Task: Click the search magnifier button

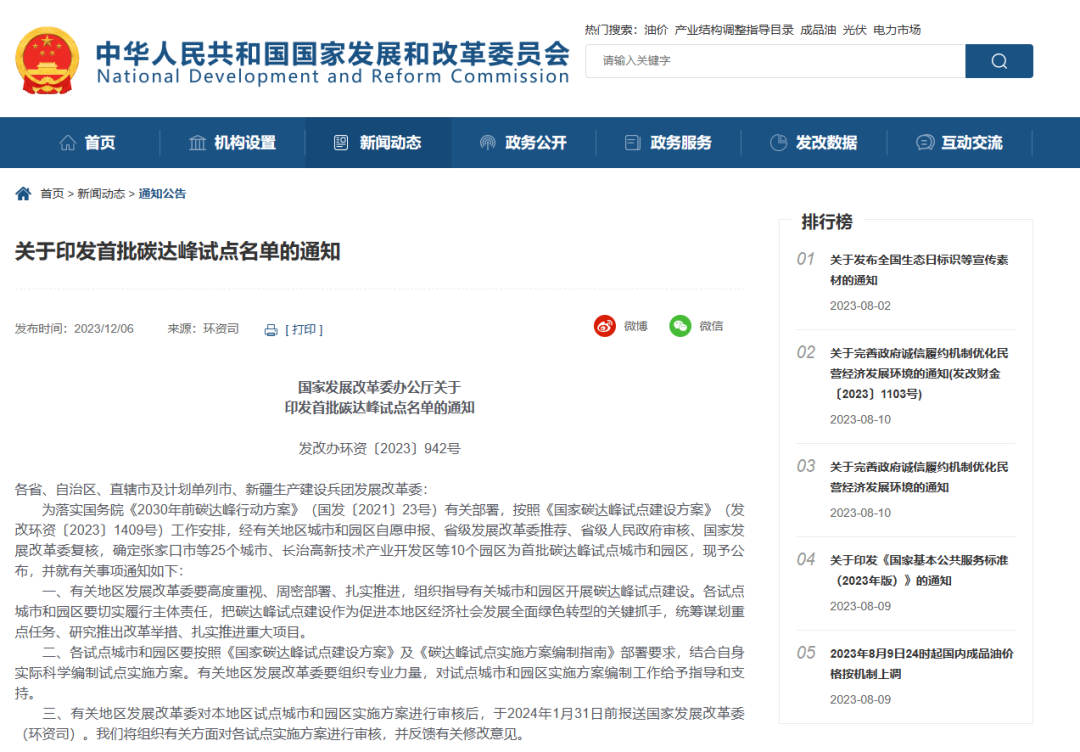Action: click(998, 61)
